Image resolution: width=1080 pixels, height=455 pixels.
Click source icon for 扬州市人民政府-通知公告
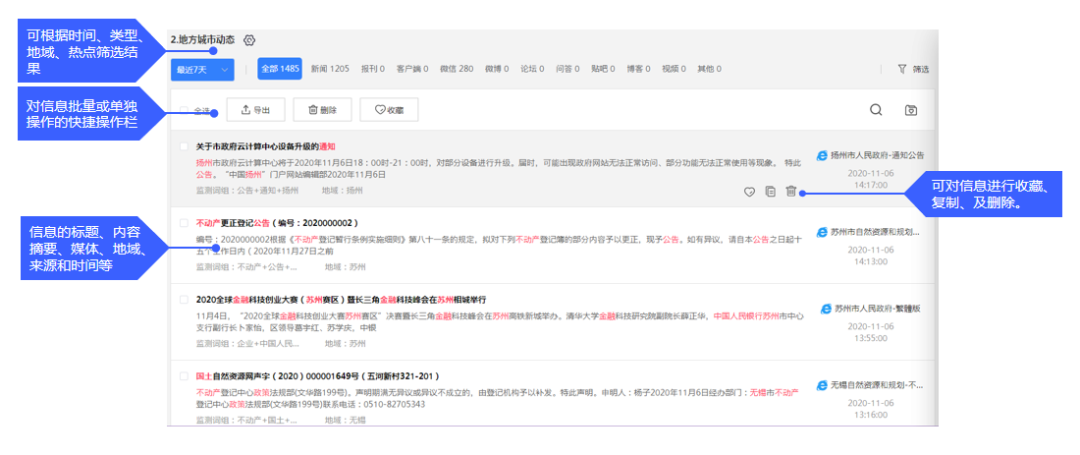tap(823, 156)
